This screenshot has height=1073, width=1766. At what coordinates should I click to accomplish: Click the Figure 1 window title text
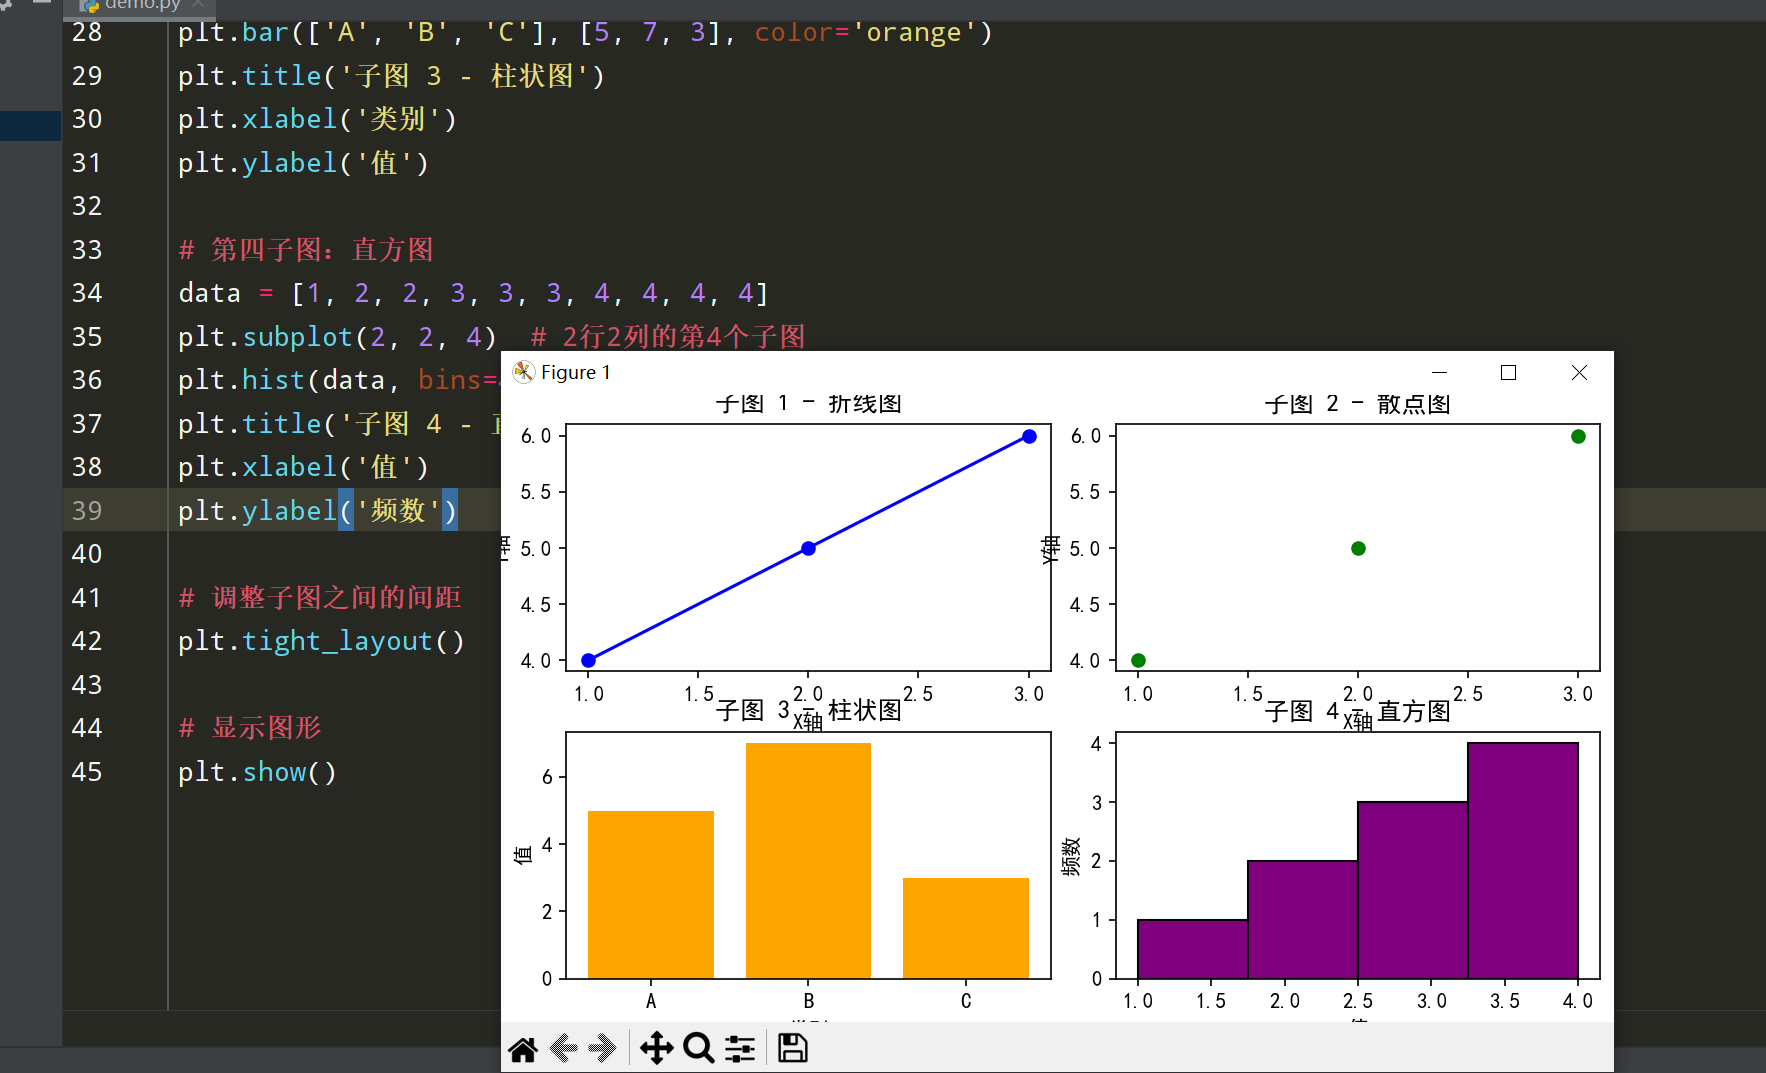click(x=575, y=372)
